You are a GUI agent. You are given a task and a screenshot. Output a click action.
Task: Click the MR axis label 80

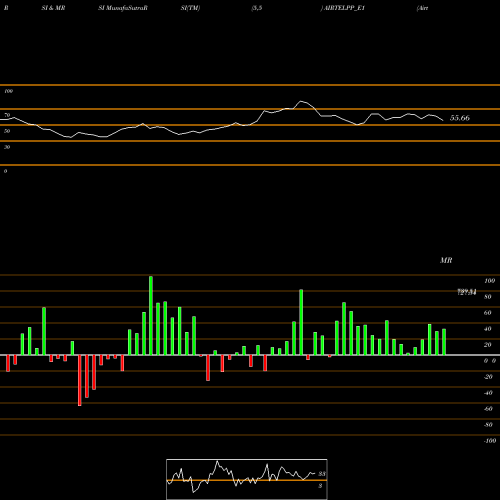(488, 297)
